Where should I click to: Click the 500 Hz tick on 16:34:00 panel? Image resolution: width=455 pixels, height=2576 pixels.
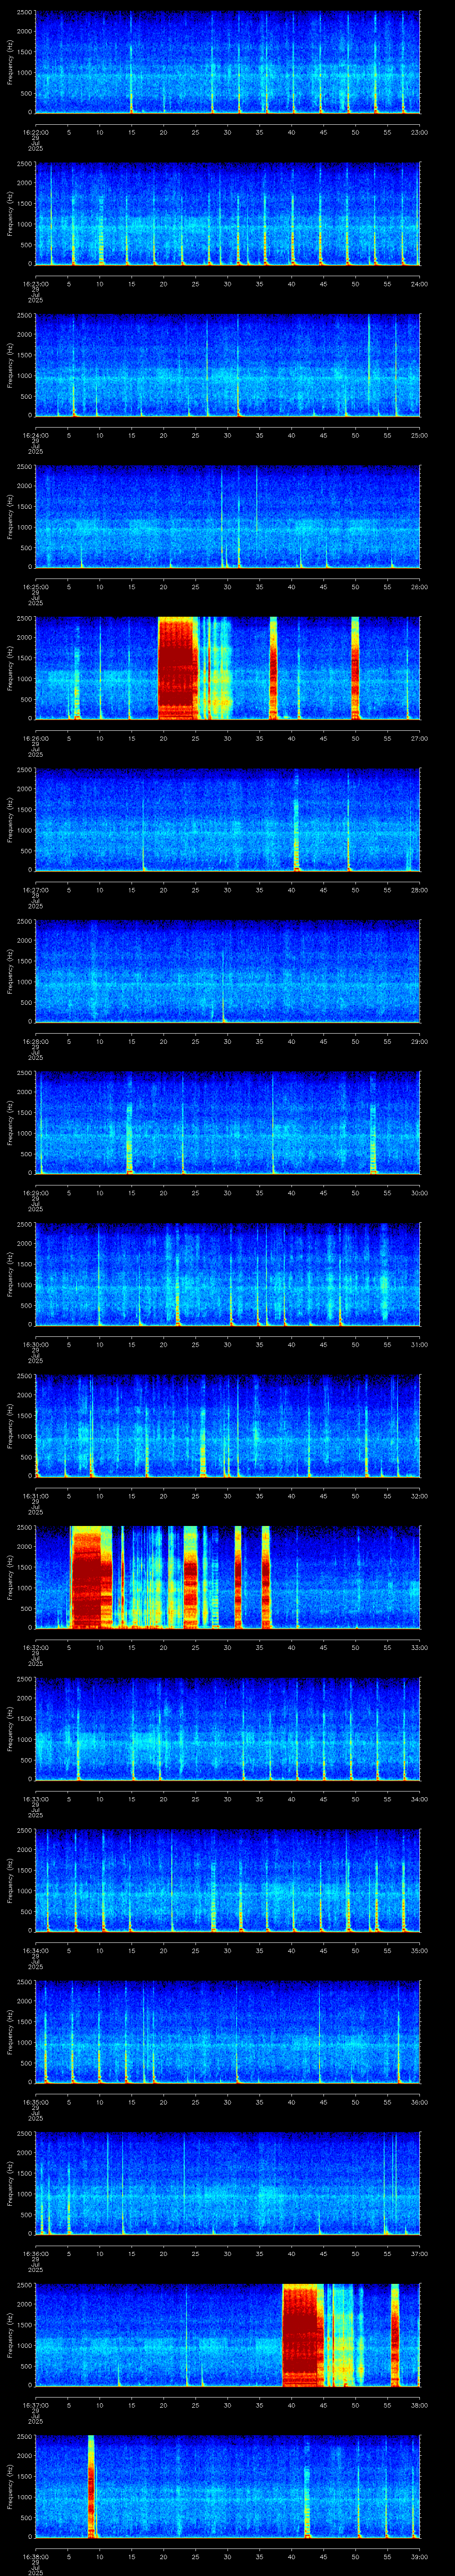click(x=27, y=1911)
